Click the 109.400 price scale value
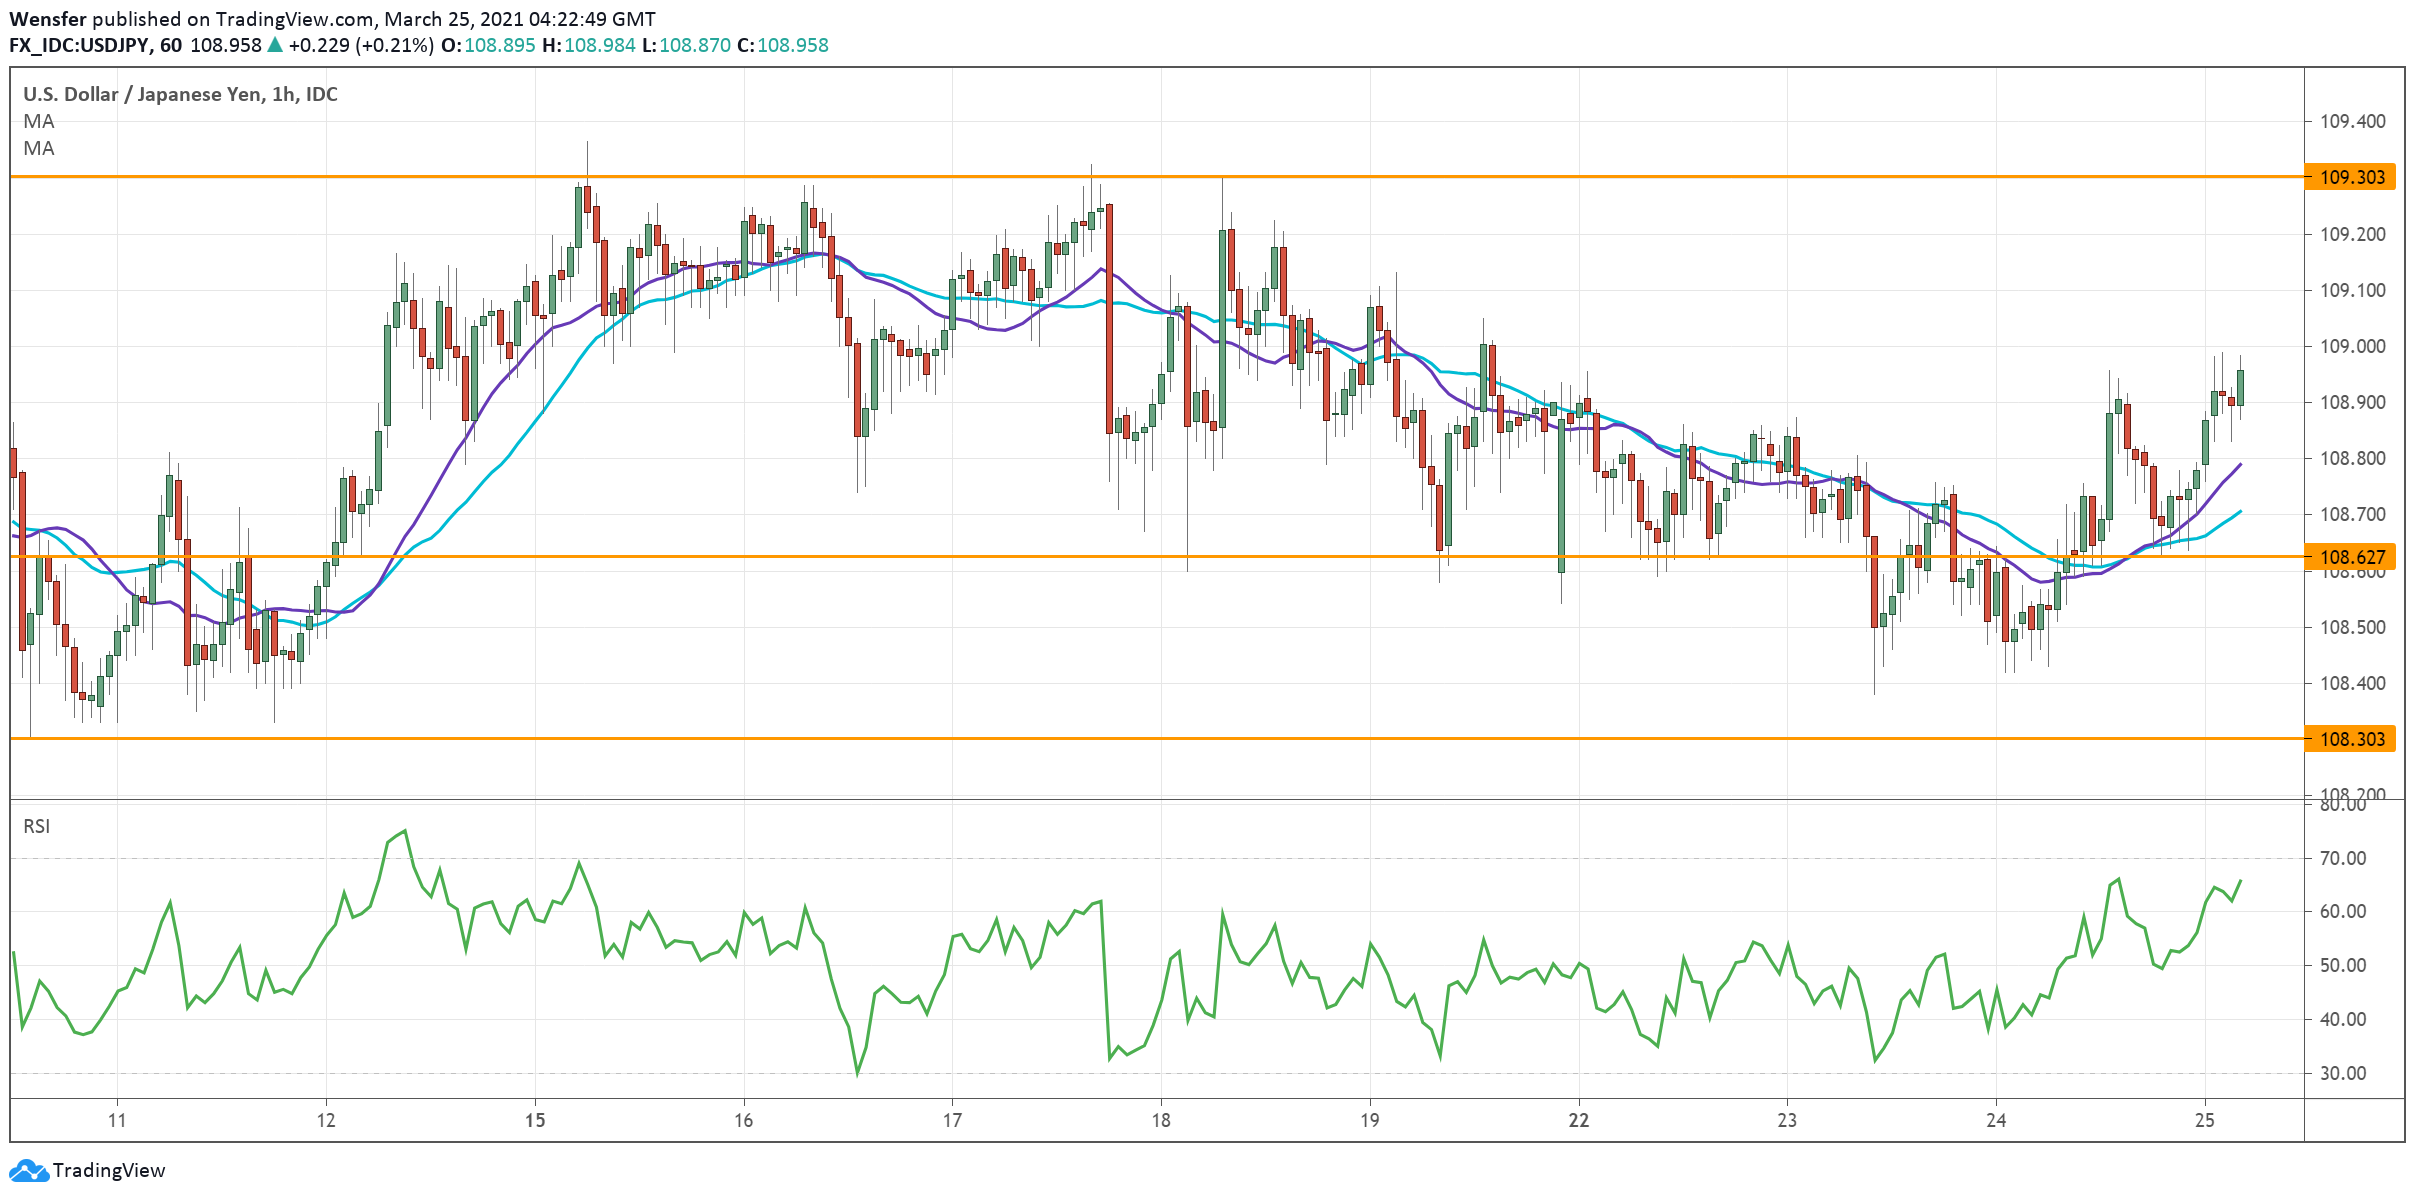 2352,121
